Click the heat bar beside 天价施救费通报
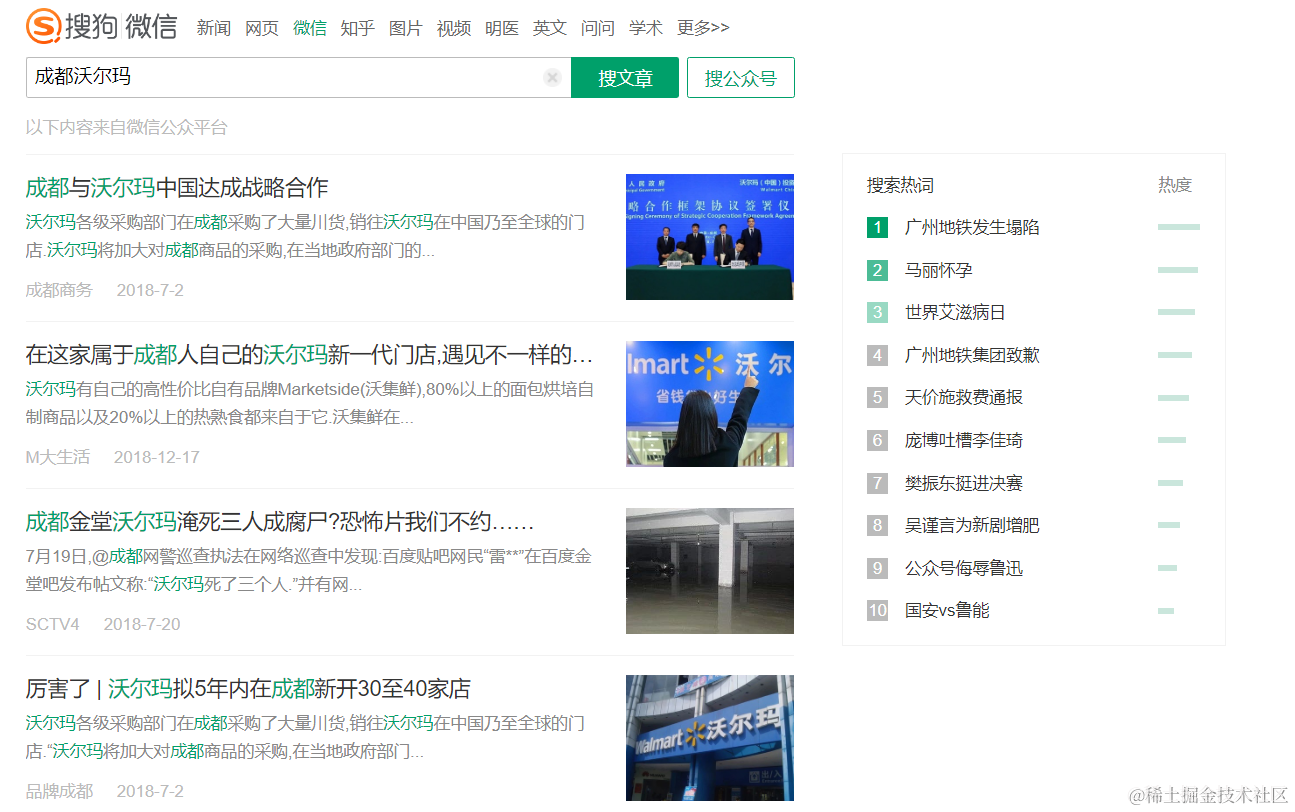1295x812 pixels. tap(1174, 398)
